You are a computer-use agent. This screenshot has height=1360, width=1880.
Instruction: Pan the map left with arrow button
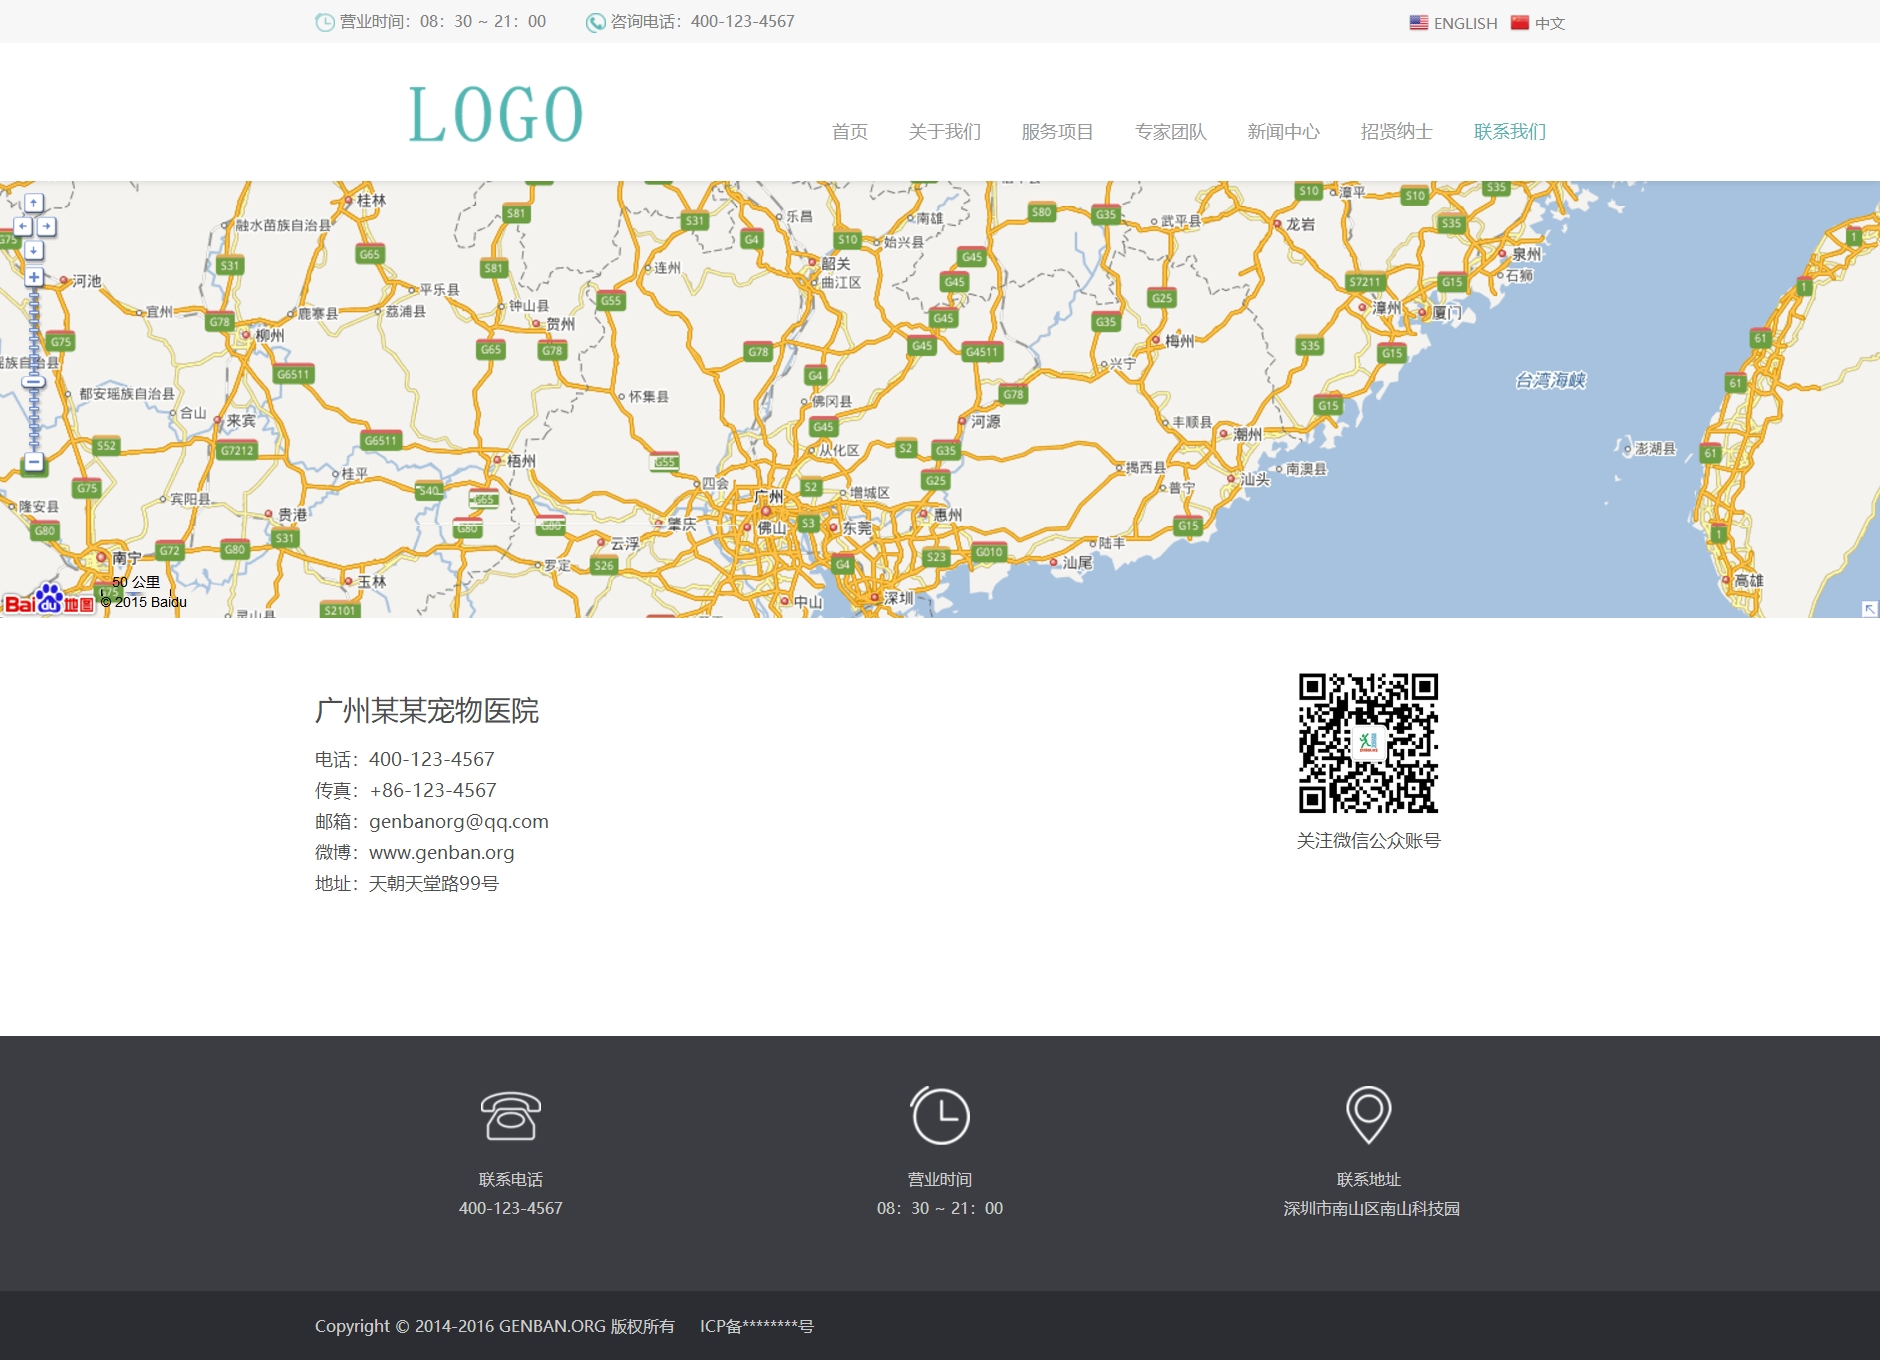point(22,227)
